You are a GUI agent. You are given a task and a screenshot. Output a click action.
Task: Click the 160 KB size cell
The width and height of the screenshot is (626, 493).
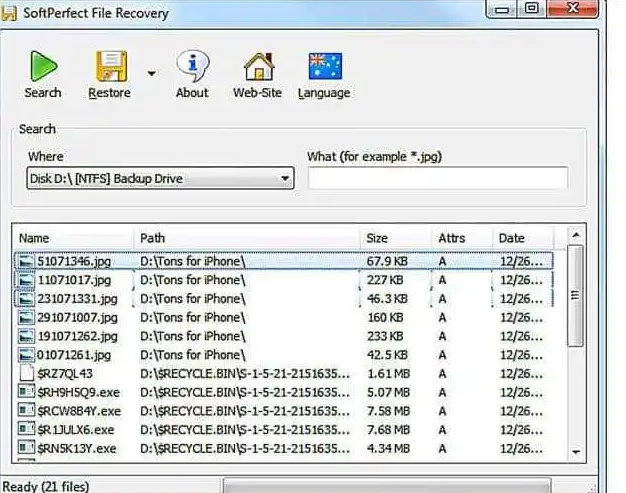[385, 318]
